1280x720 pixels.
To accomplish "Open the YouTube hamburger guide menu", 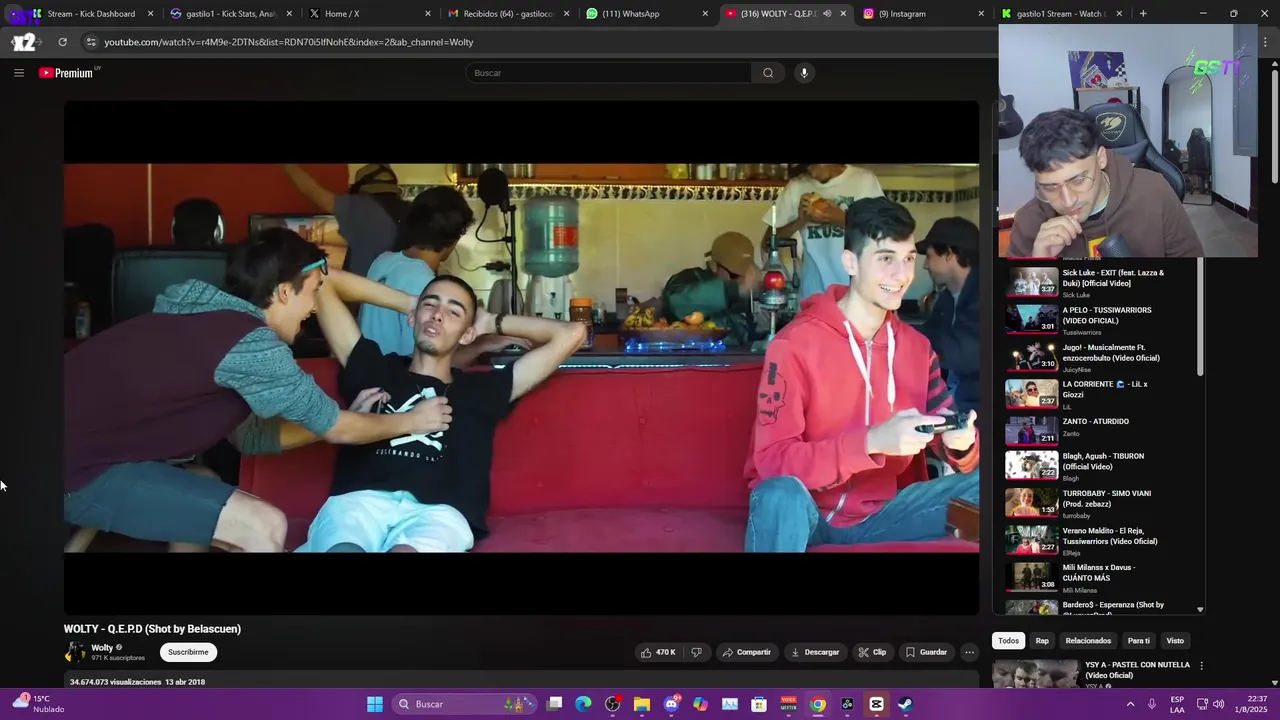I will click(19, 73).
